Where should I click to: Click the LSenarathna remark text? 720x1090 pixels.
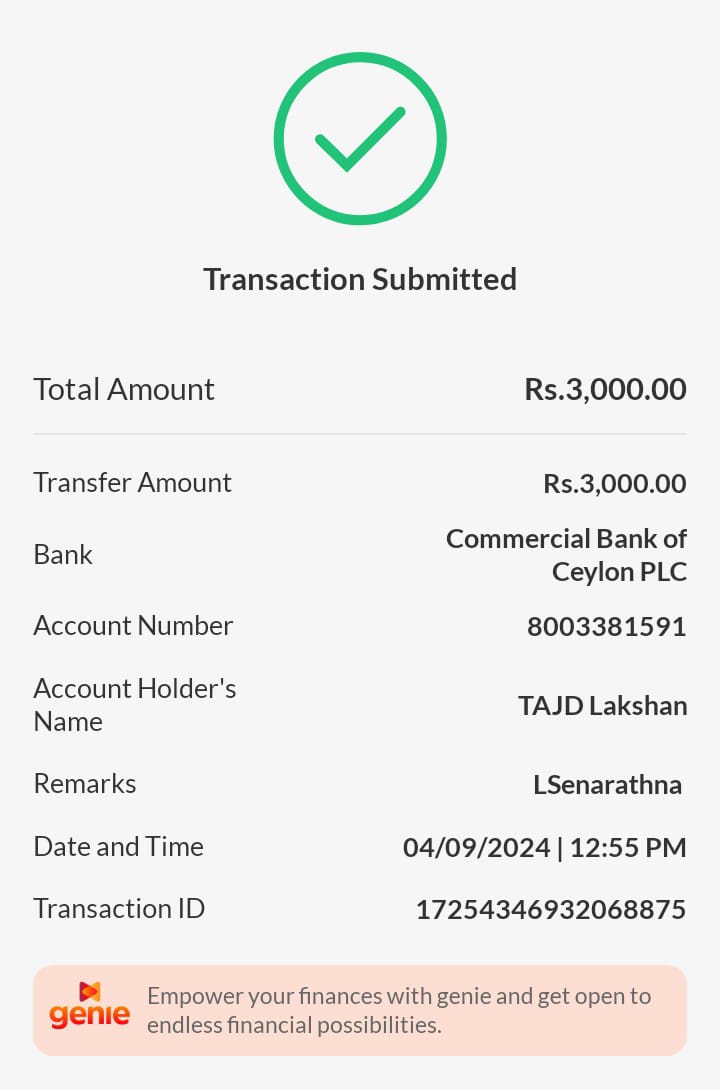click(607, 785)
